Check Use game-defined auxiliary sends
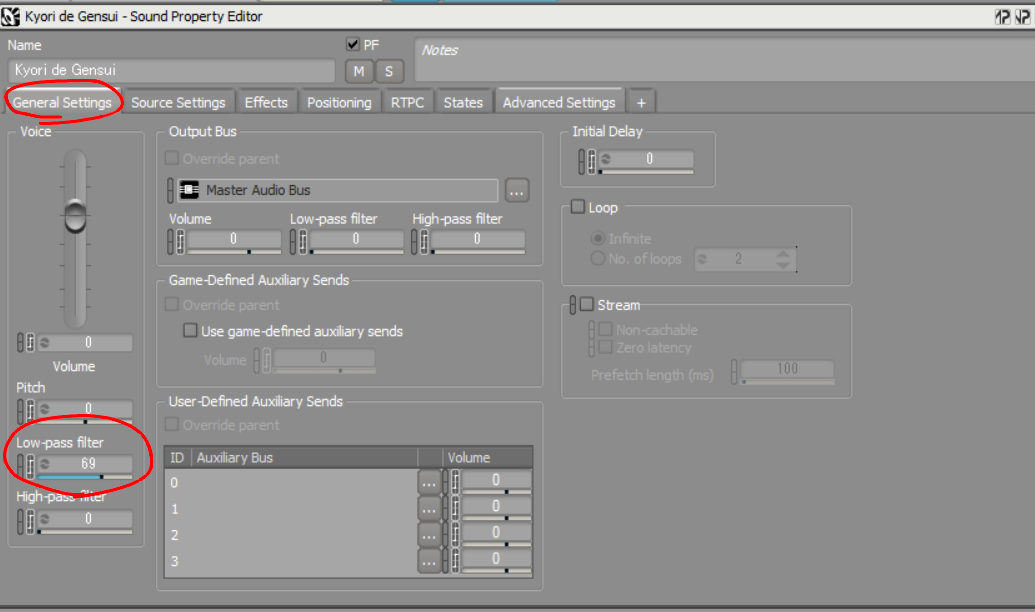The height and width of the screenshot is (612, 1035). pos(190,330)
